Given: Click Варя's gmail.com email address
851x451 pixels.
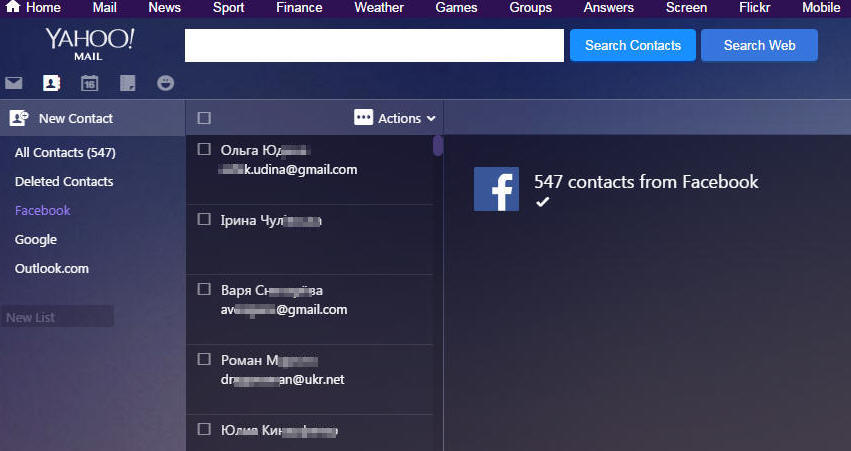Looking at the screenshot, I should (284, 310).
